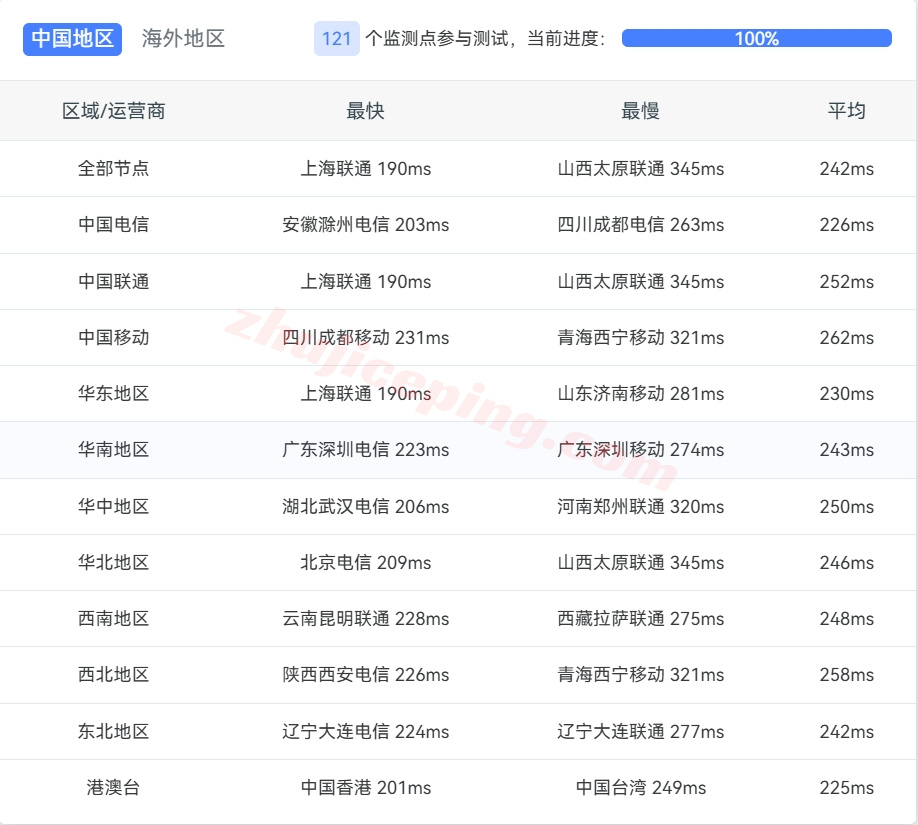Open the 海外地区 tab
This screenshot has width=918, height=825.
[183, 39]
